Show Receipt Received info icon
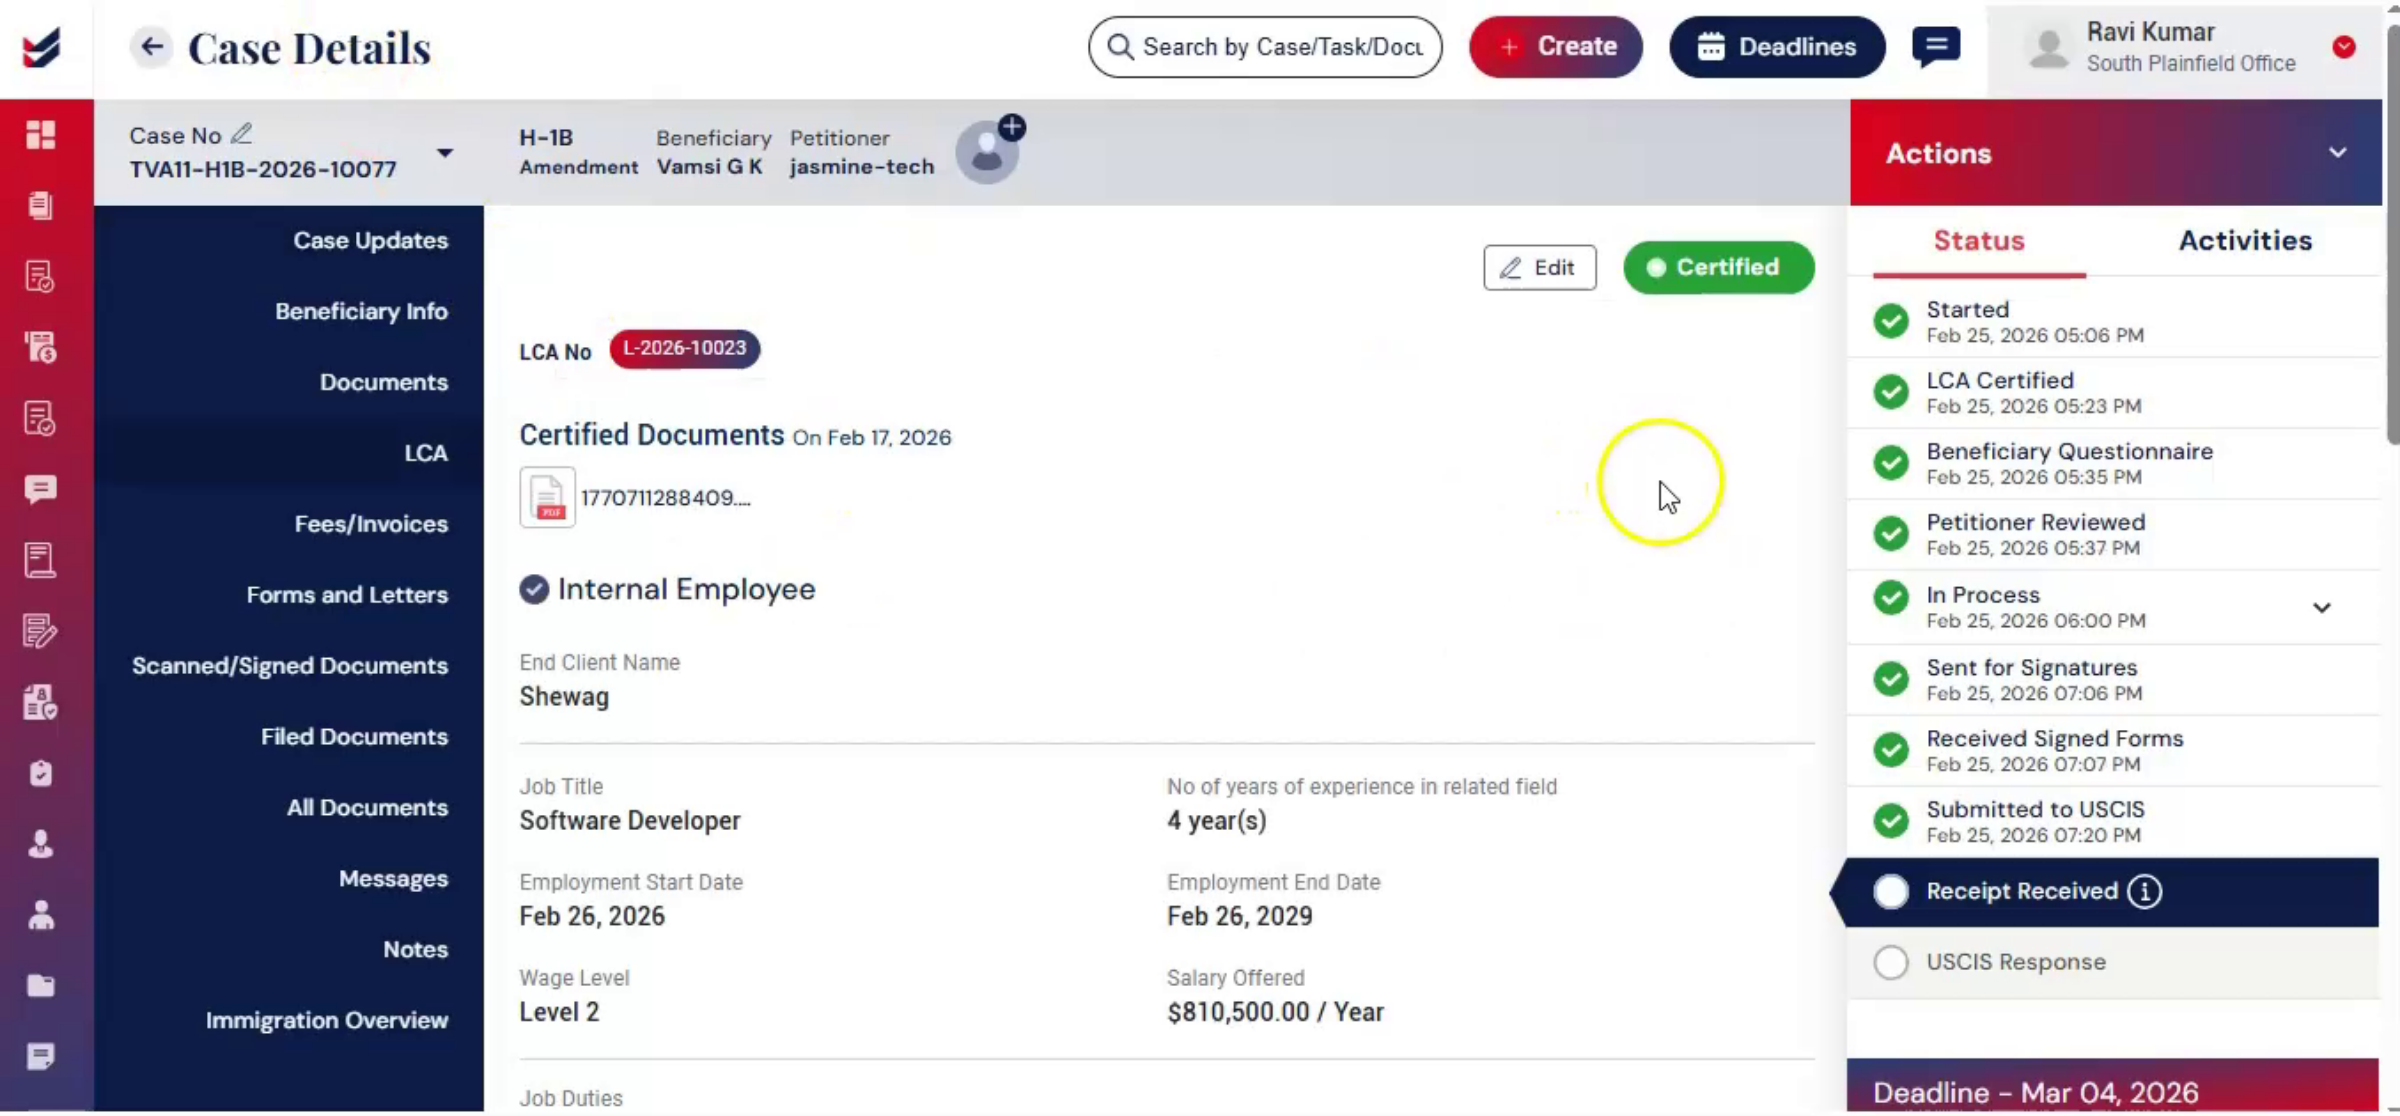 (2144, 891)
